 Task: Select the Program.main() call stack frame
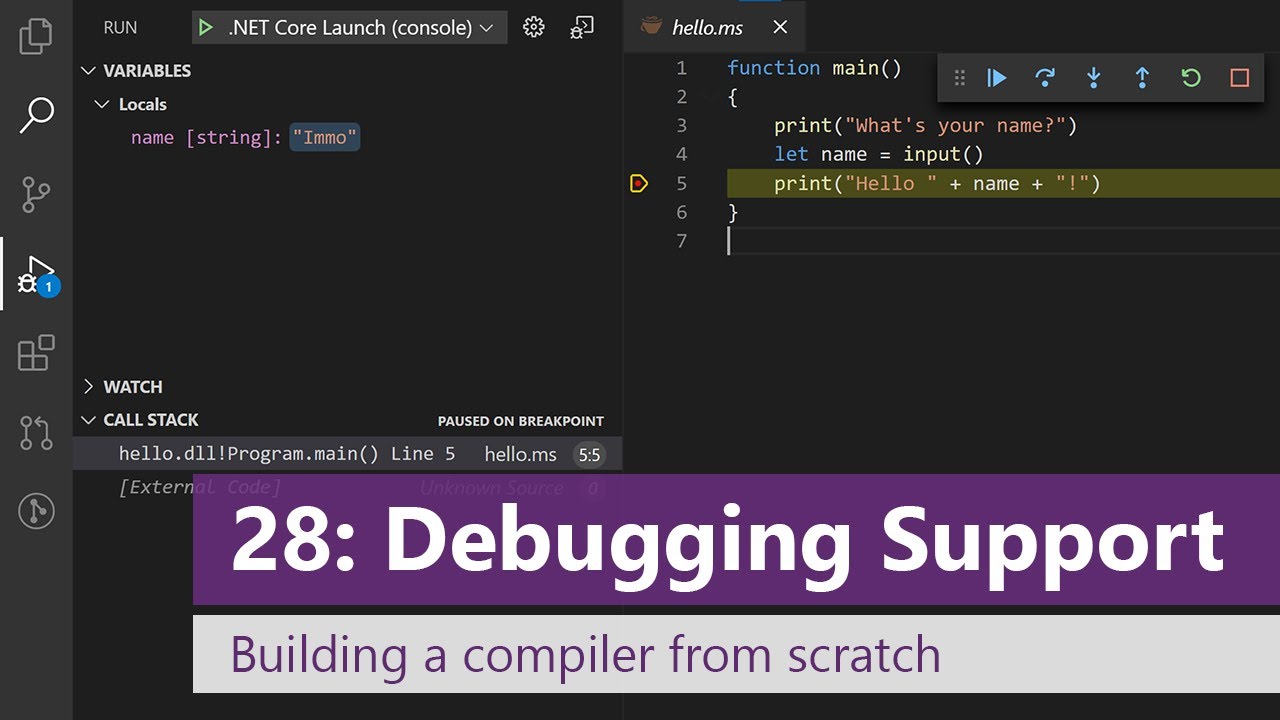(x=348, y=454)
